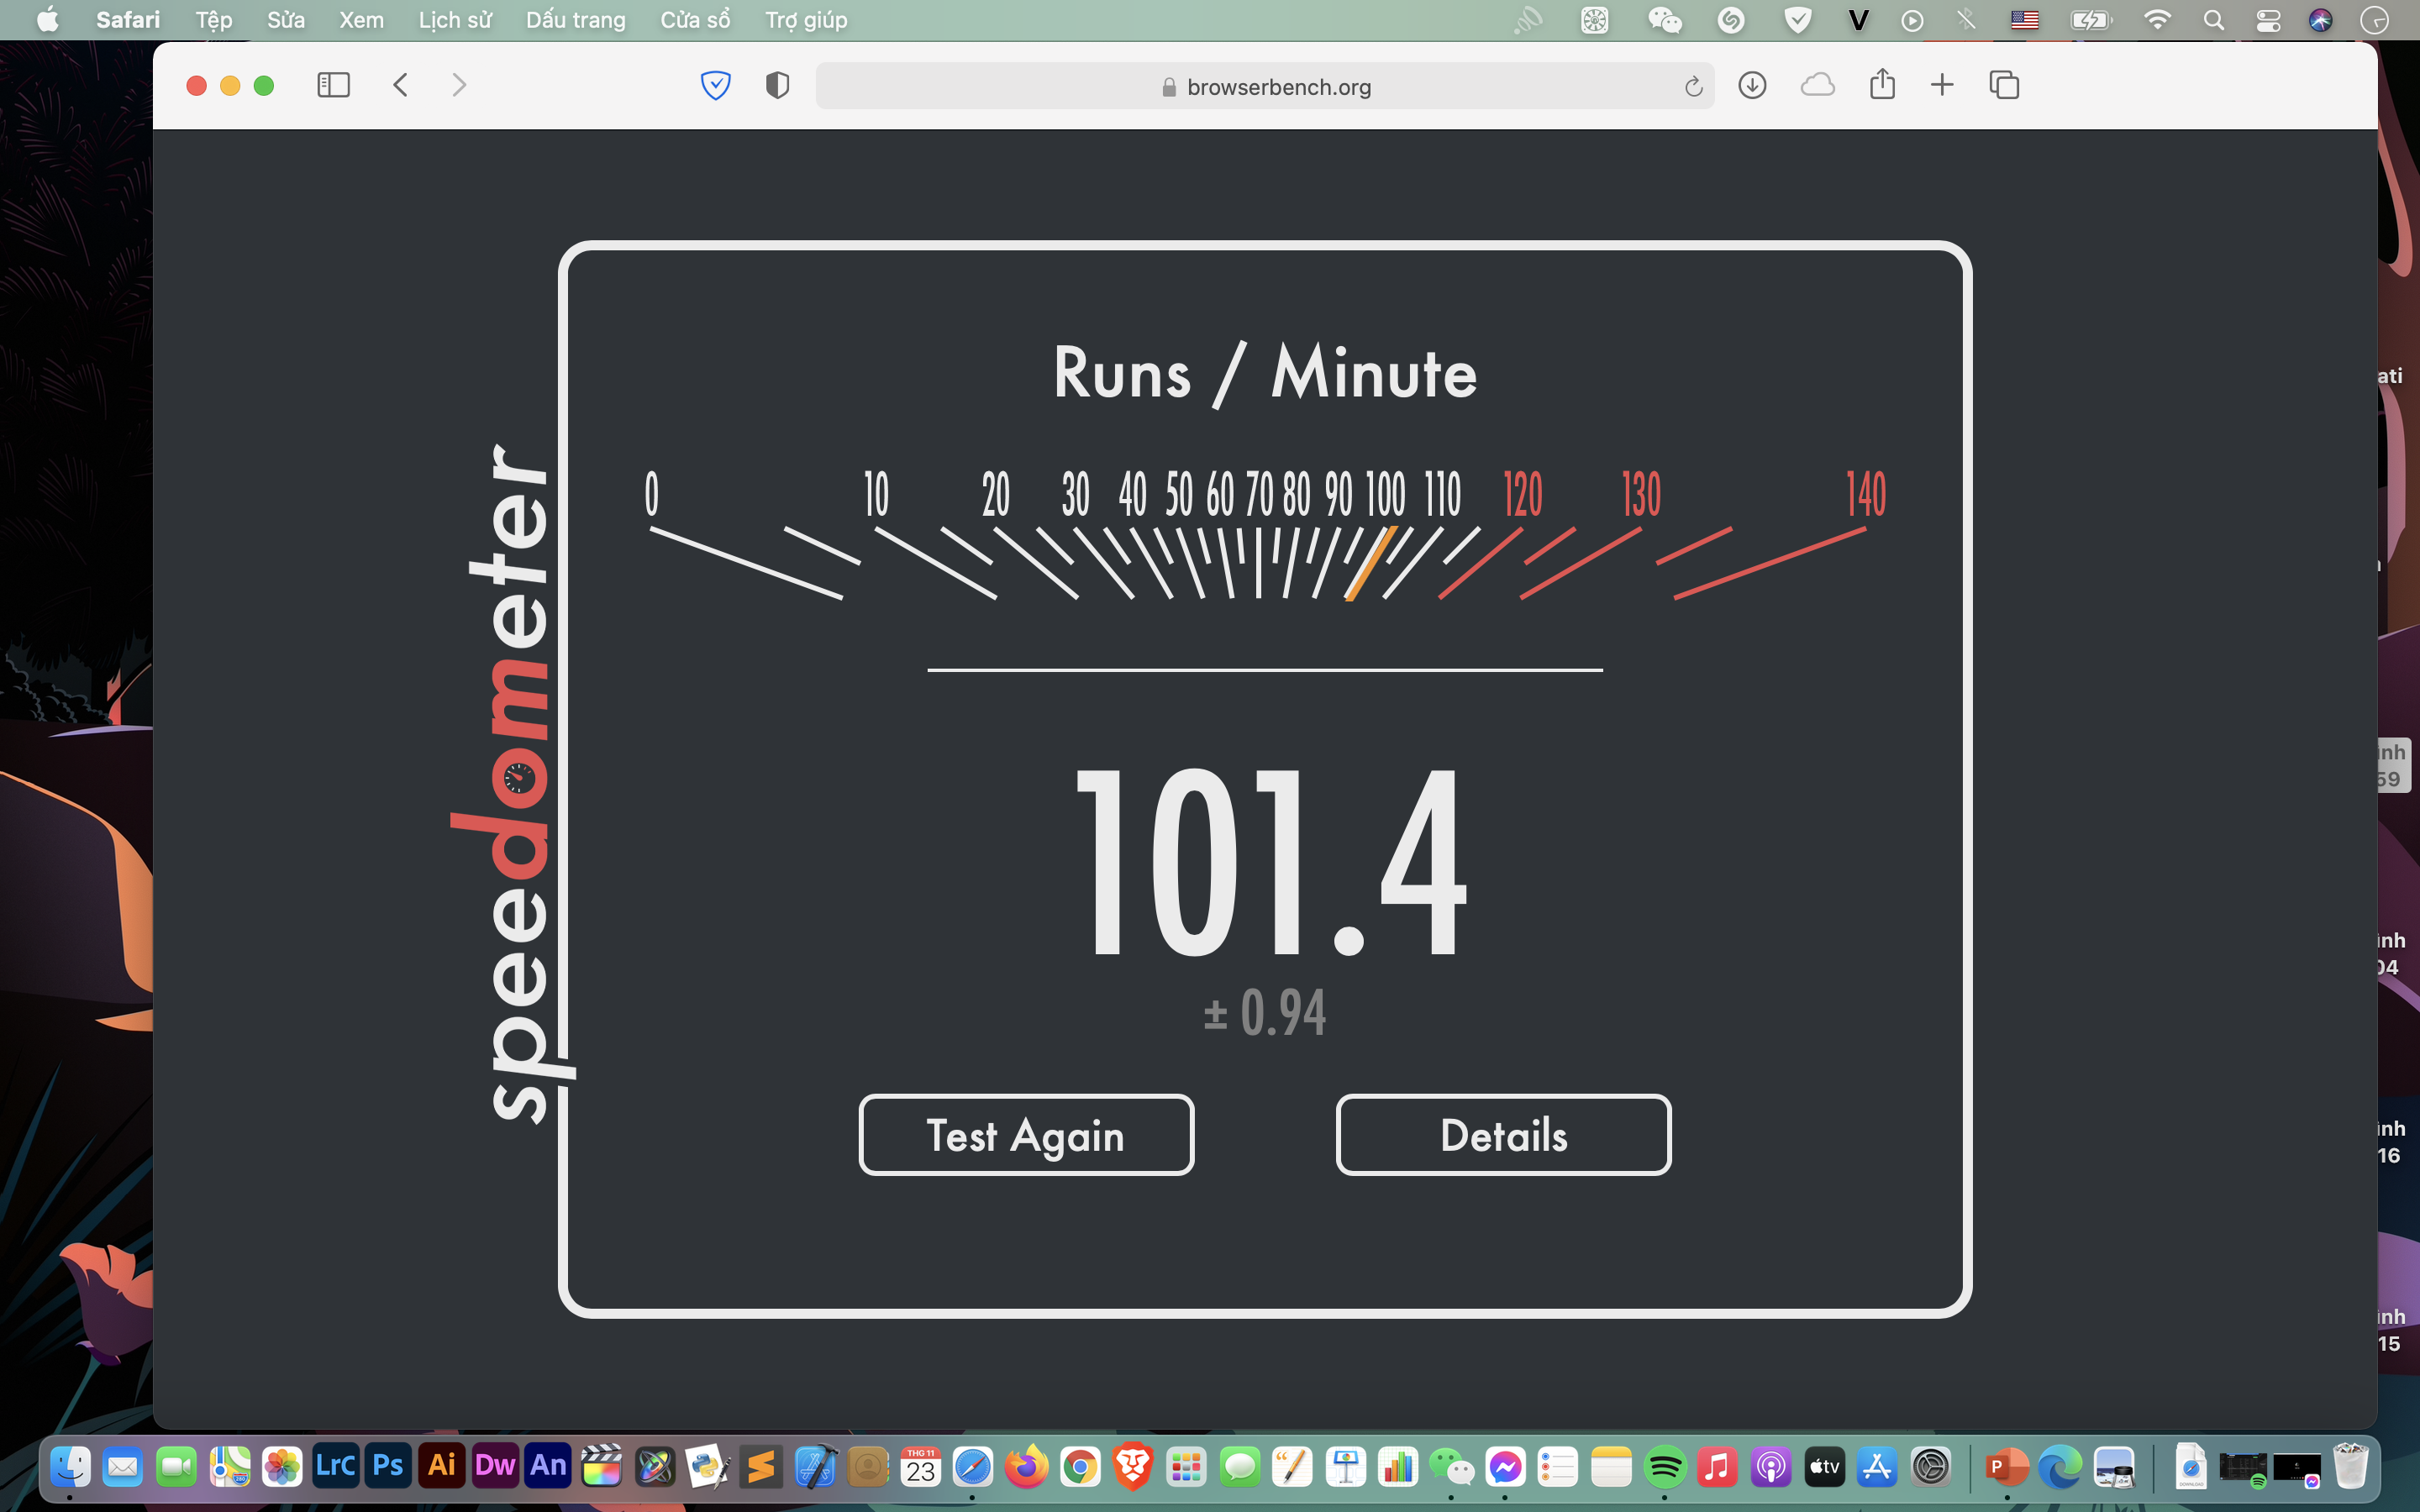Click the blue shield extension icon
This screenshot has width=2420, height=1512.
pos(715,85)
